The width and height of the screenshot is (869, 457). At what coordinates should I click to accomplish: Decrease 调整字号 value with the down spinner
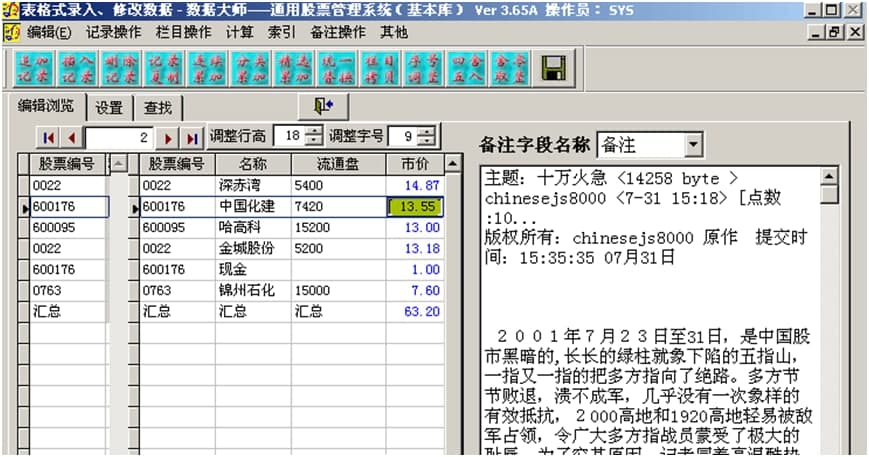tap(428, 142)
